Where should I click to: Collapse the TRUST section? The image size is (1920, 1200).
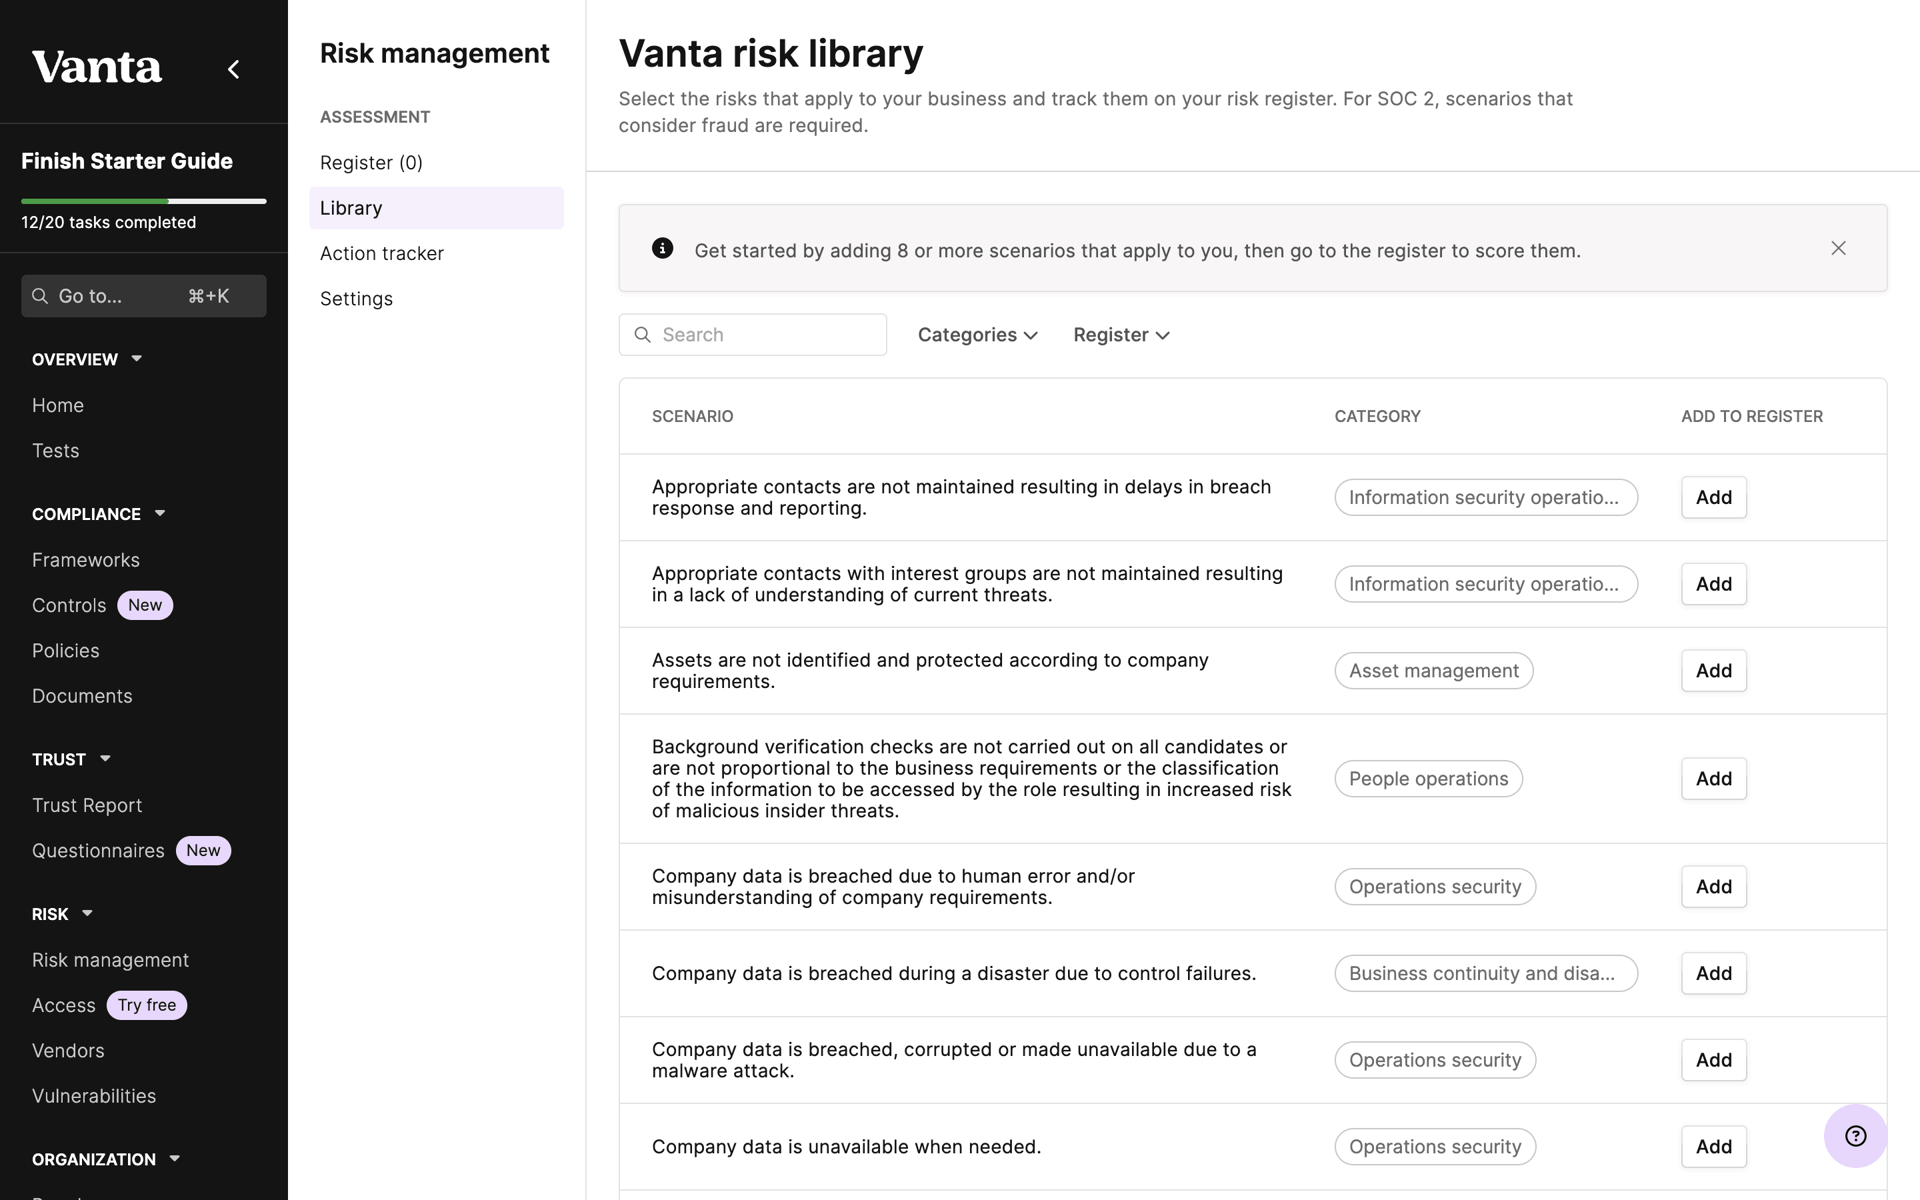[x=71, y=759]
